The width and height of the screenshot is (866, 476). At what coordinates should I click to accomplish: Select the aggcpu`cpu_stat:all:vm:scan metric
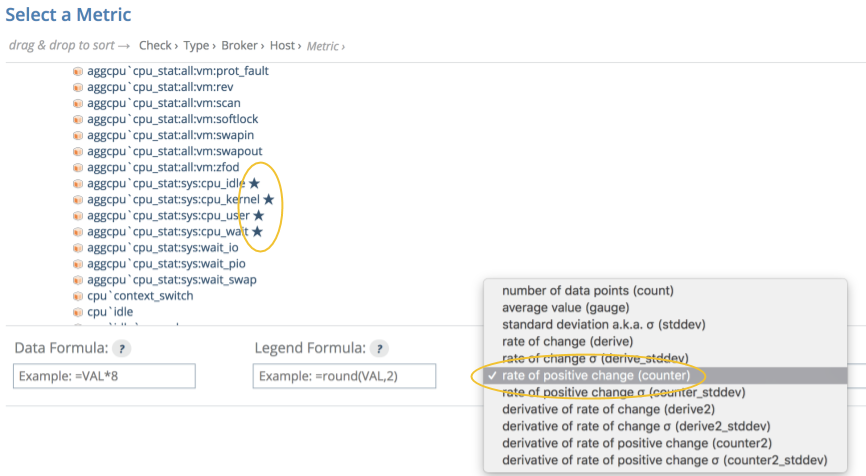[163, 103]
